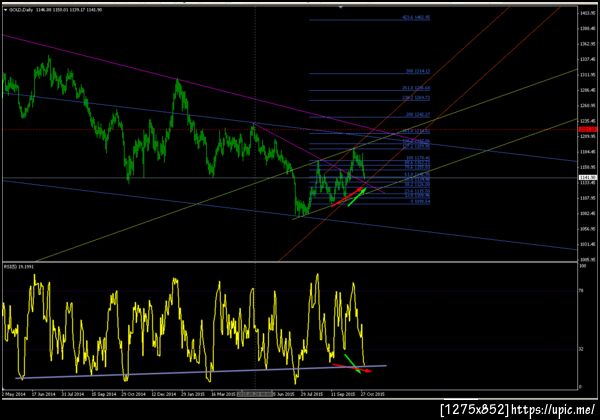Click the 261.8 Fibonacci level label
Screen dimensions: 600x420
[x=416, y=88]
